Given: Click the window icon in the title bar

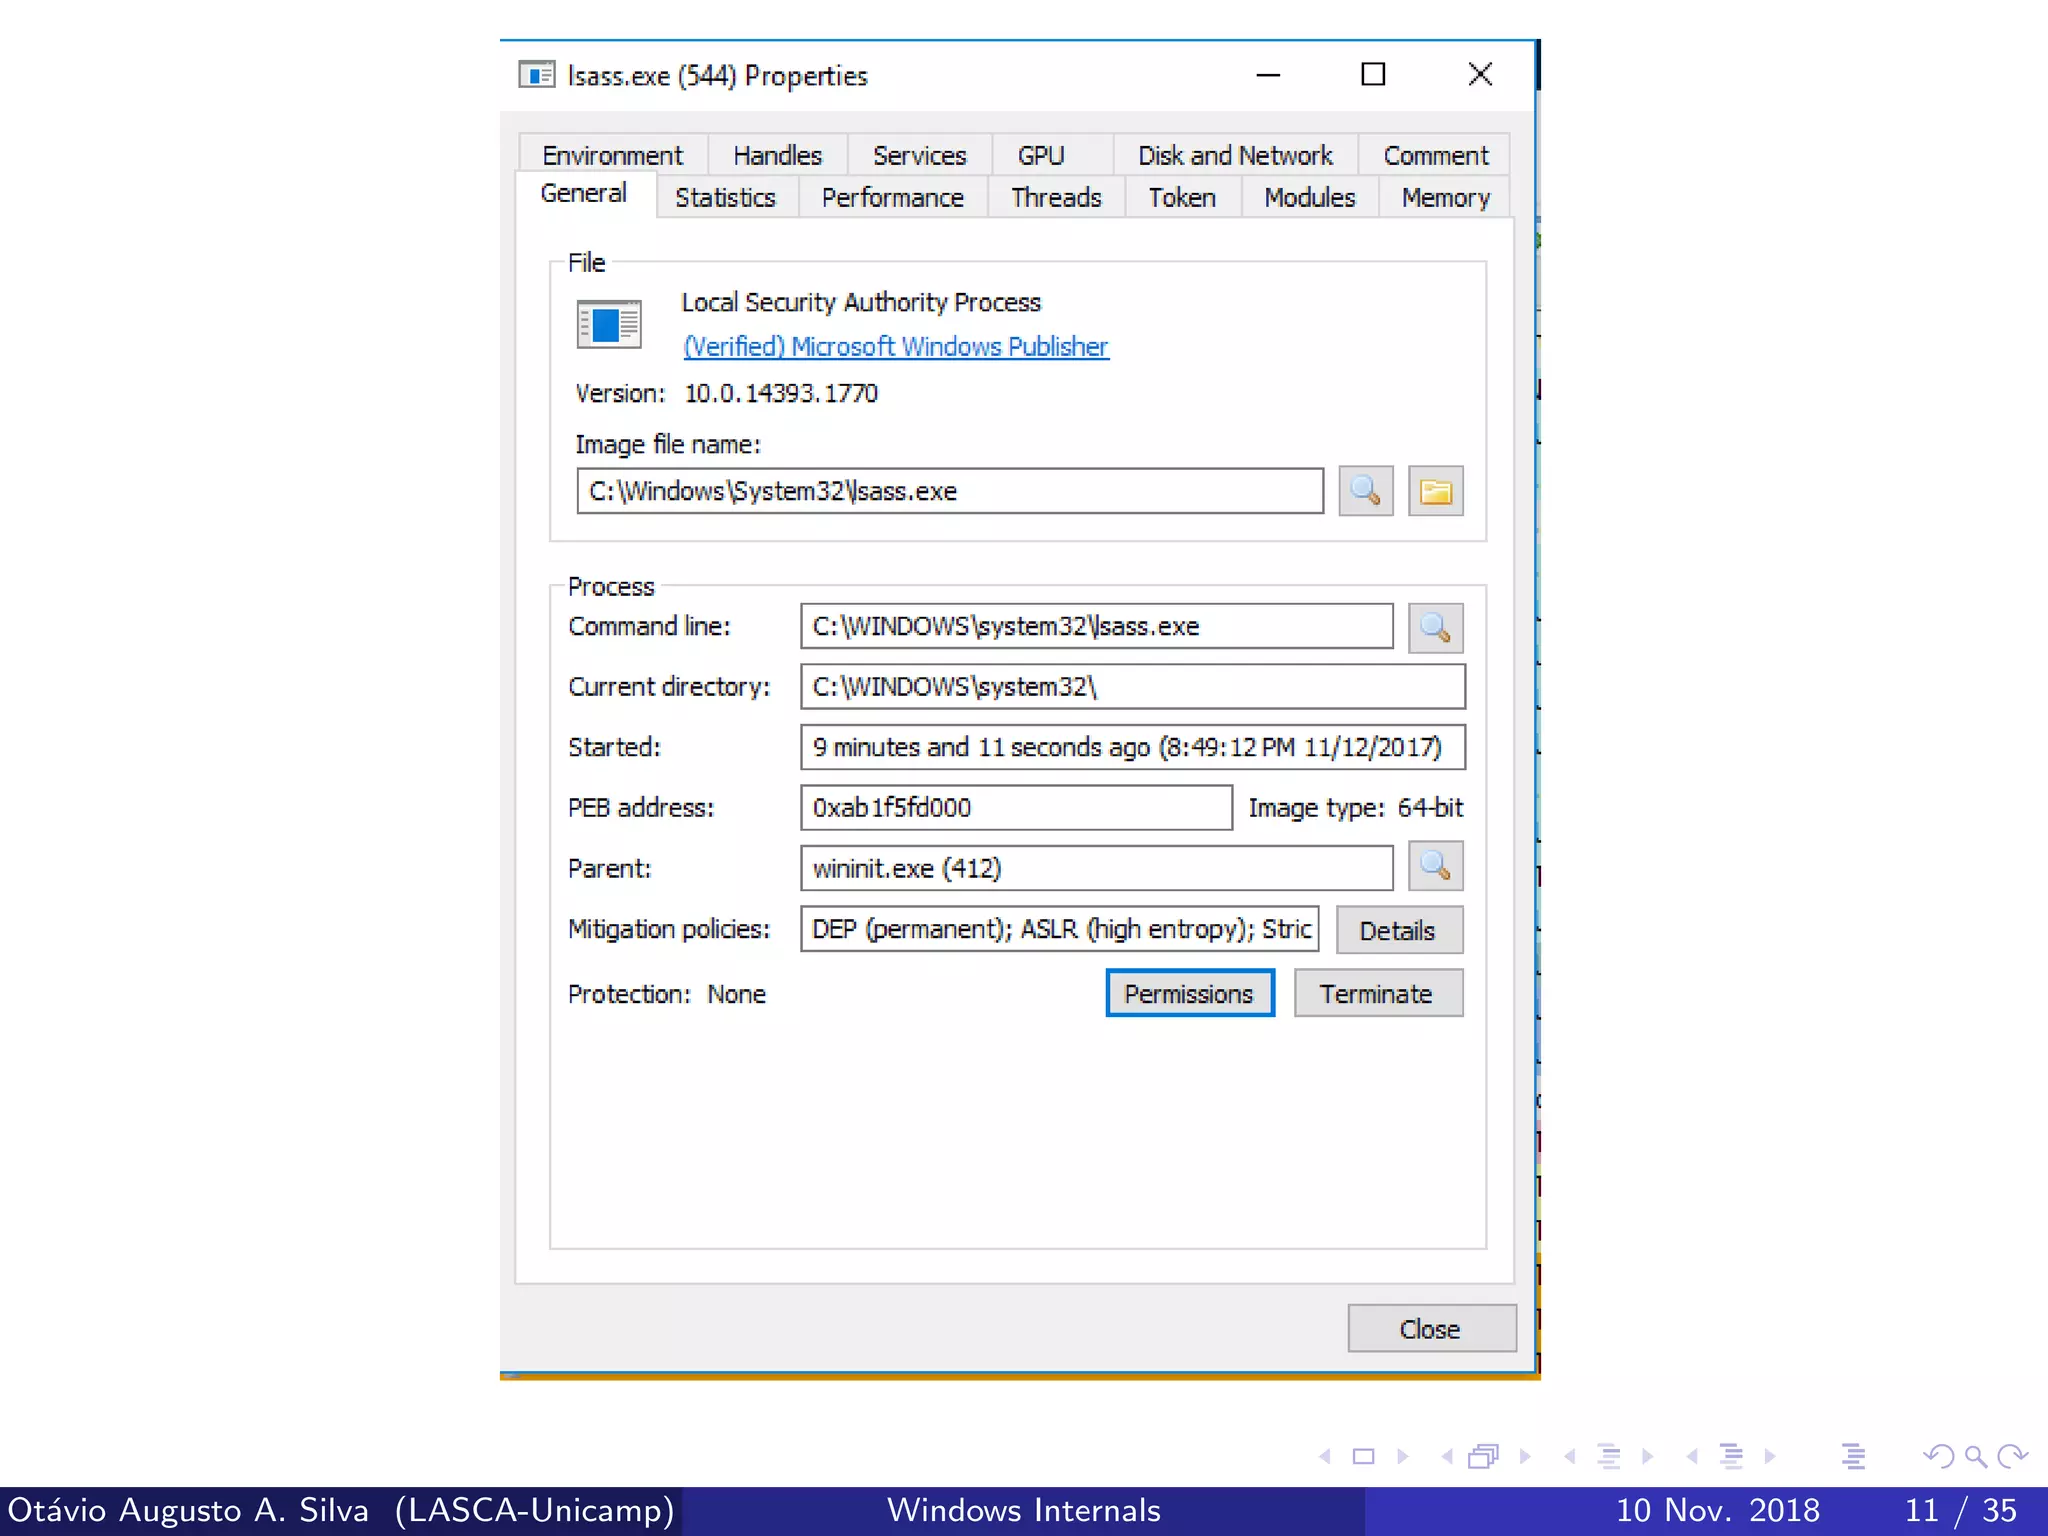Looking at the screenshot, I should 536,75.
